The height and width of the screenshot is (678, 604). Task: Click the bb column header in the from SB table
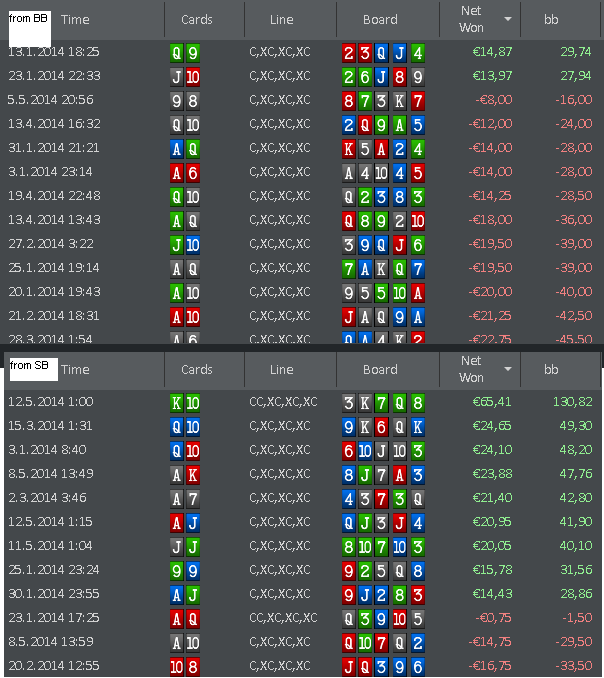coord(551,369)
